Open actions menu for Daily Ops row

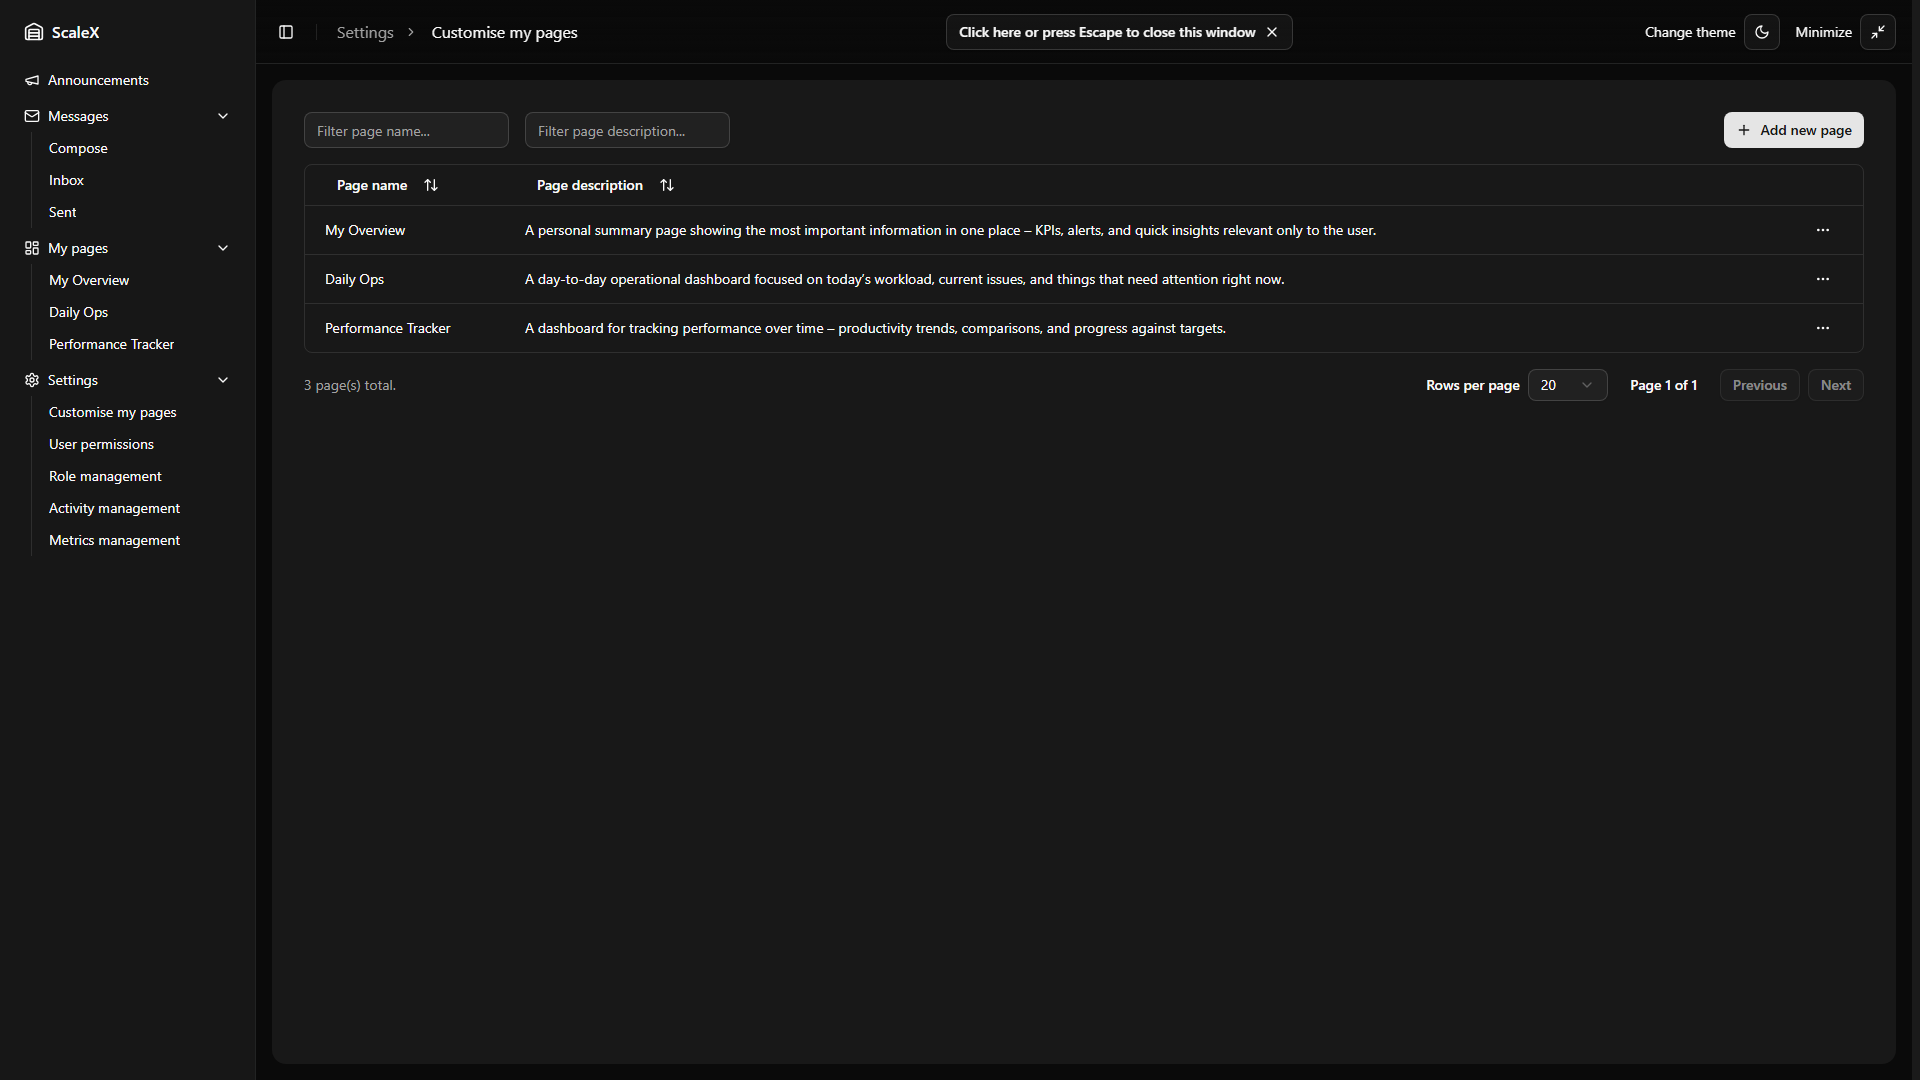pos(1823,279)
